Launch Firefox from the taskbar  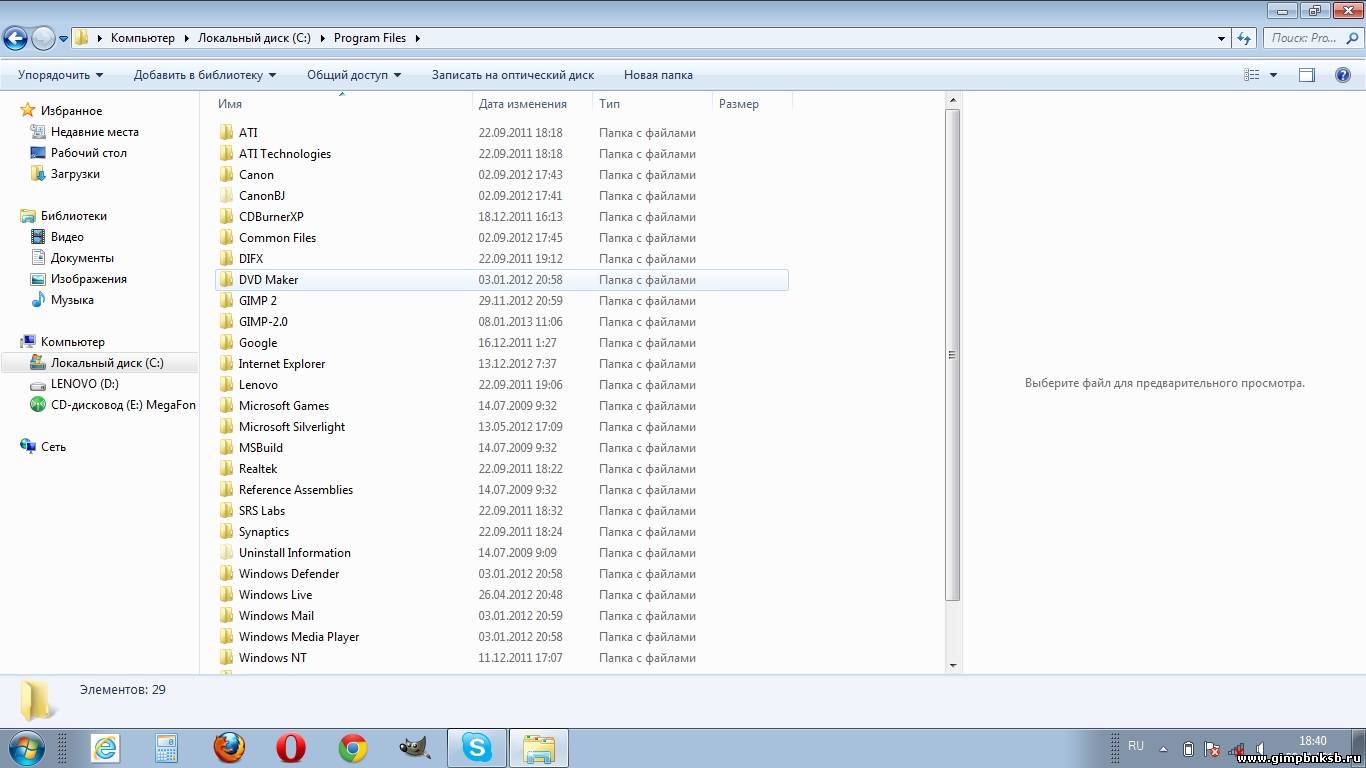229,748
